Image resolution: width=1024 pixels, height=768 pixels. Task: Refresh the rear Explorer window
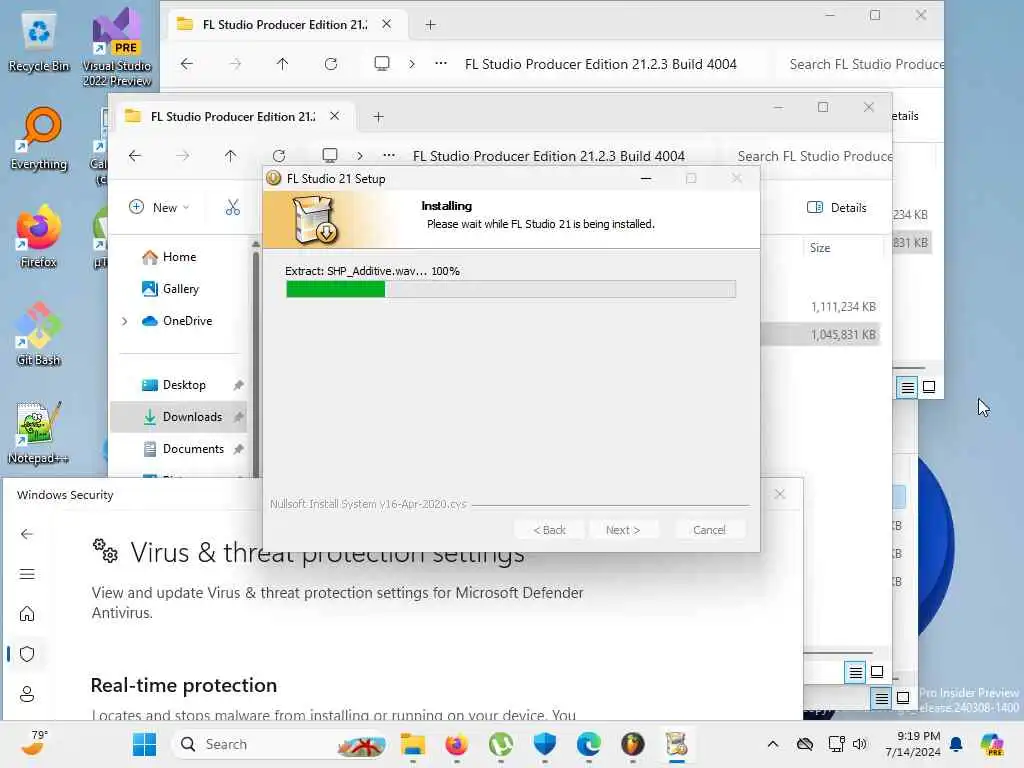[331, 63]
